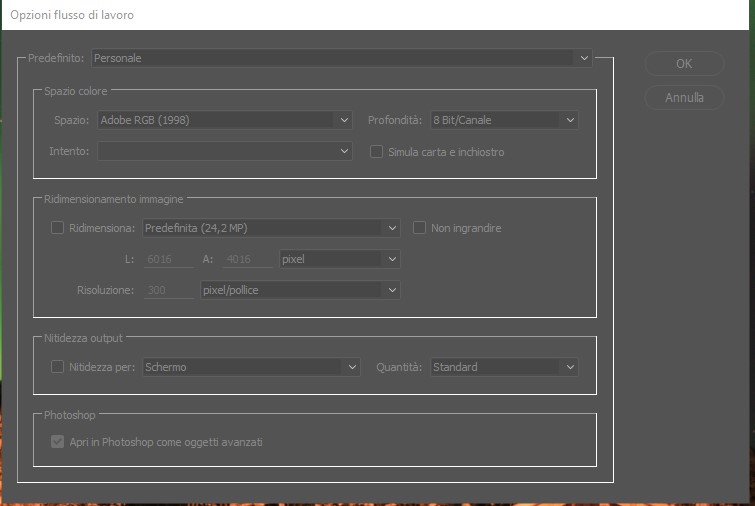Open the Intento dropdown
This screenshot has height=506, width=755.
point(224,151)
